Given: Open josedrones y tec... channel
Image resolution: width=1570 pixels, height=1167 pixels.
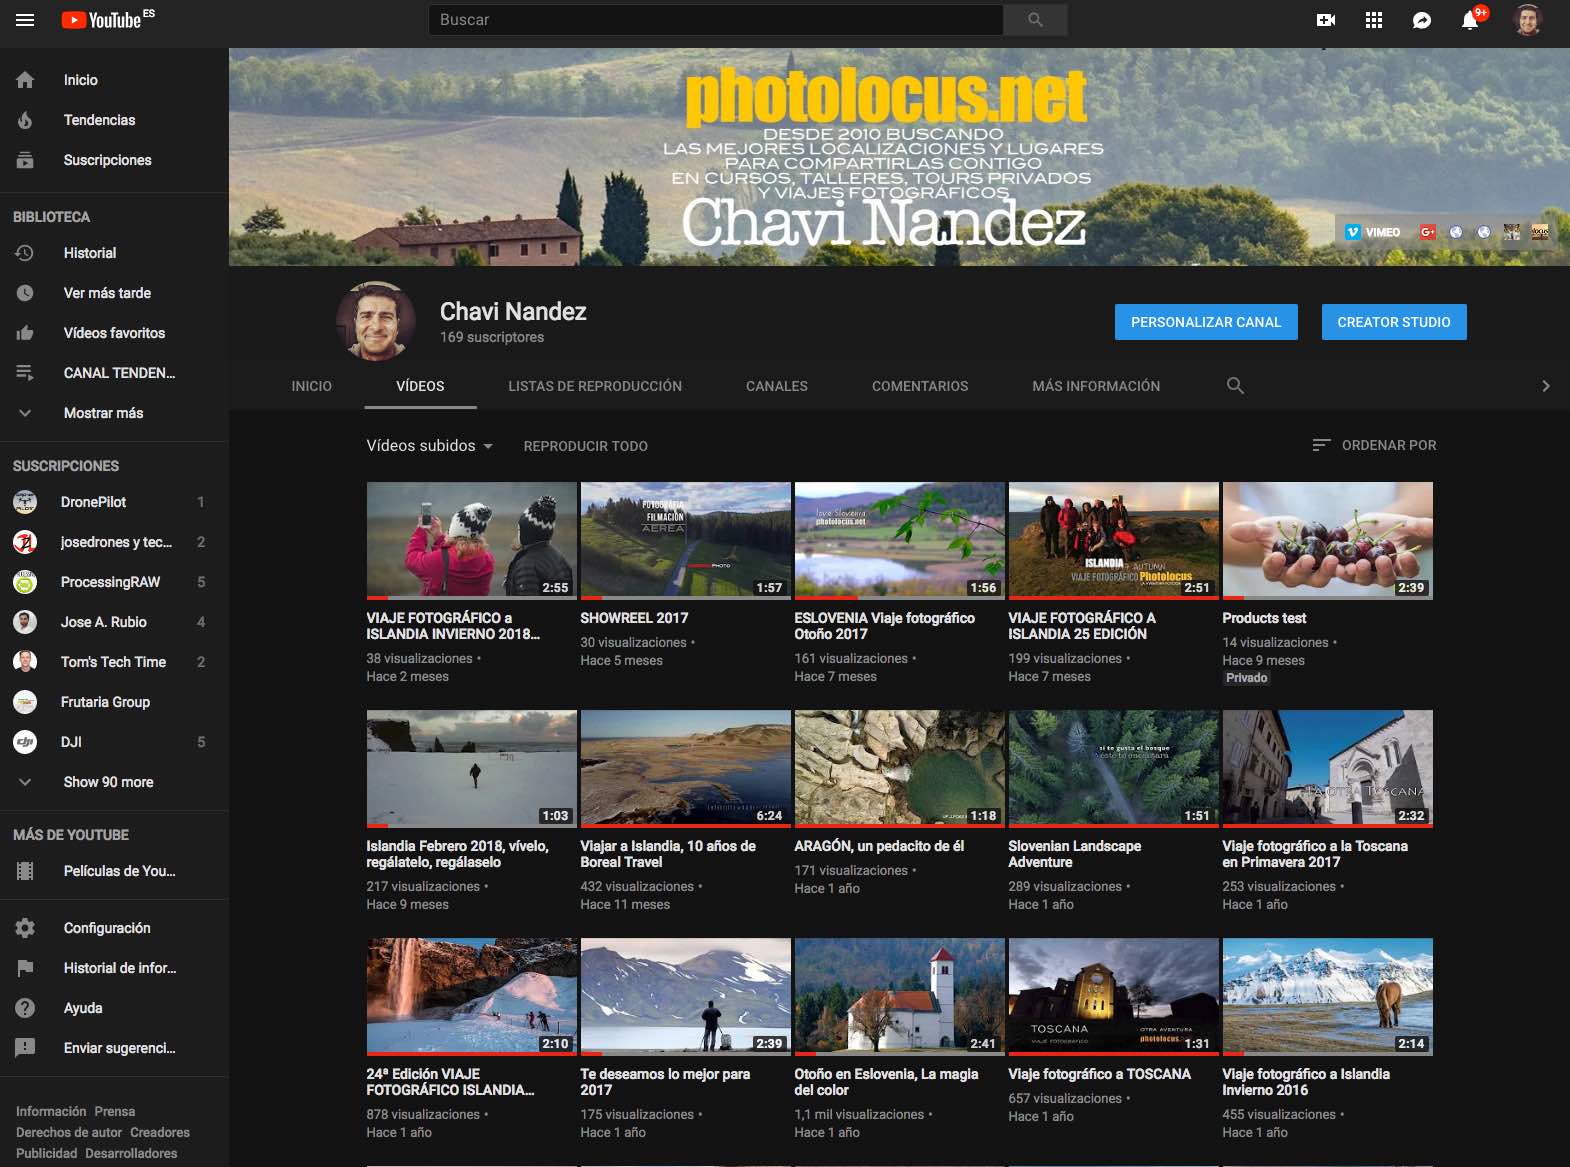Looking at the screenshot, I should [x=114, y=542].
